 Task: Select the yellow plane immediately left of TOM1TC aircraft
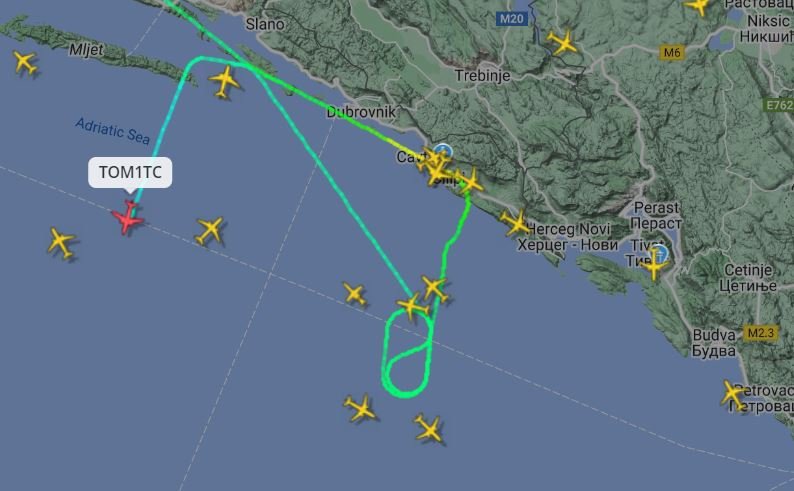[x=61, y=242]
